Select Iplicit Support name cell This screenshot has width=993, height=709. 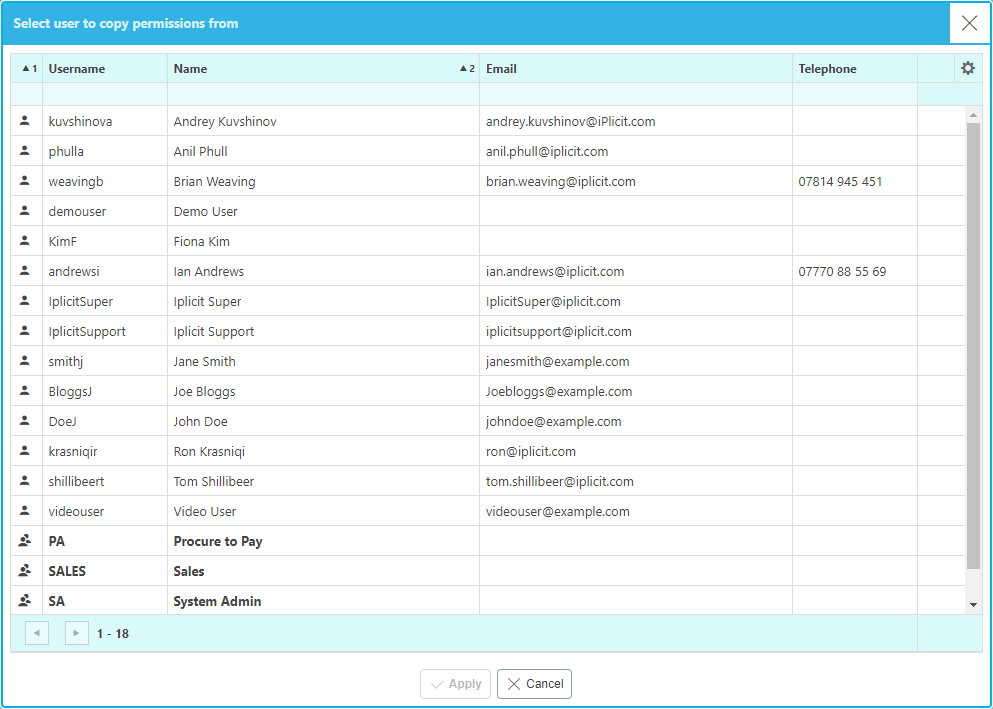pyautogui.click(x=323, y=331)
